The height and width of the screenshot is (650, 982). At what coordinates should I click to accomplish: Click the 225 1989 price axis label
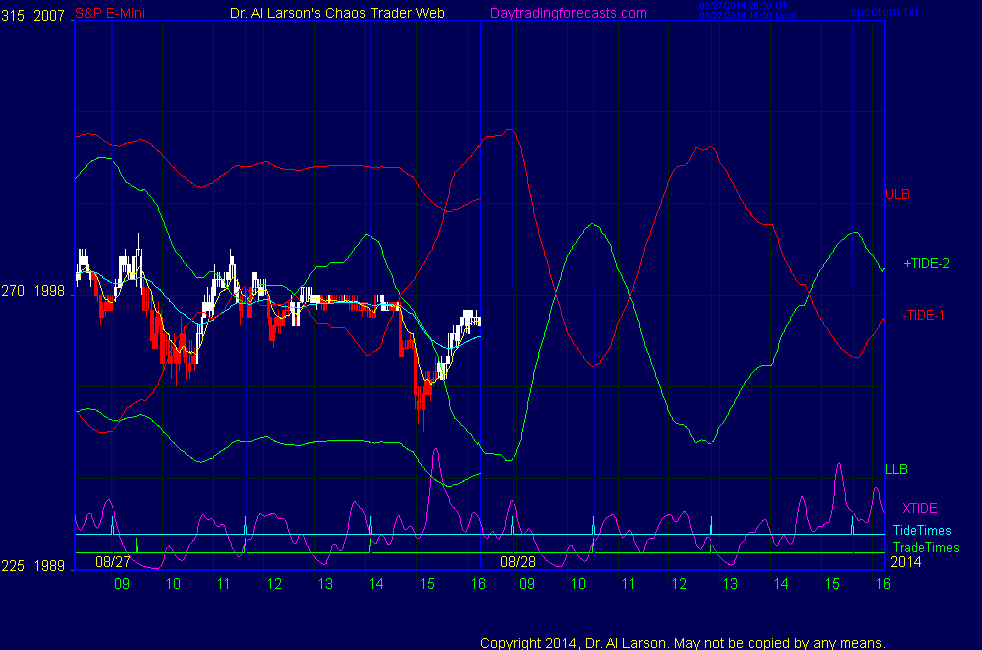[33, 566]
